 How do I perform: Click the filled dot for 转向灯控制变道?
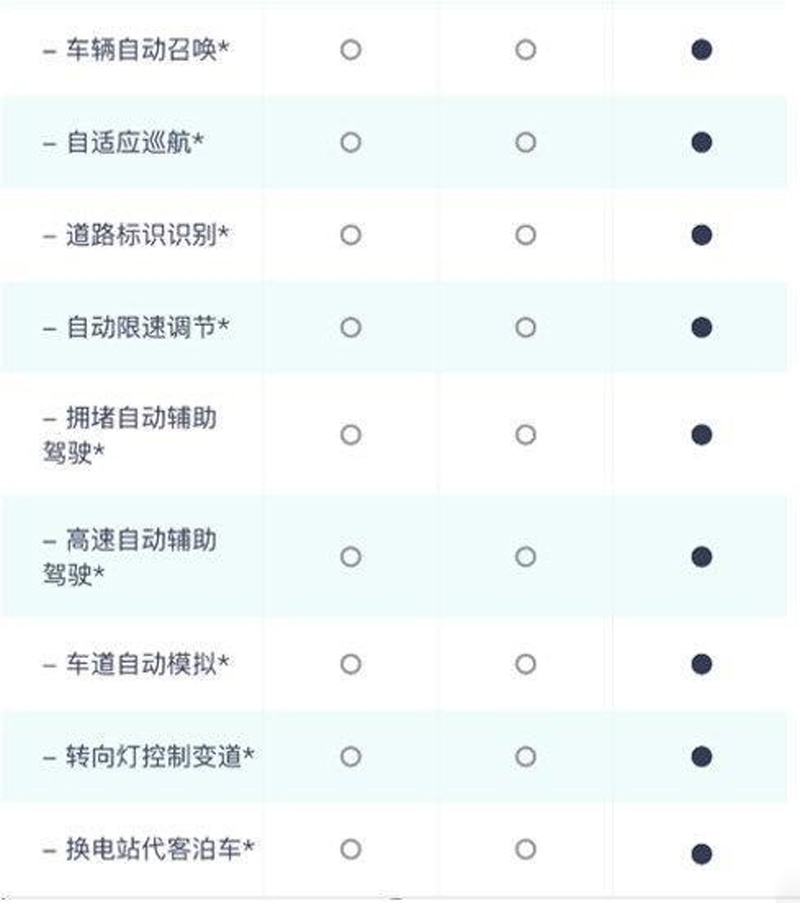tap(701, 757)
